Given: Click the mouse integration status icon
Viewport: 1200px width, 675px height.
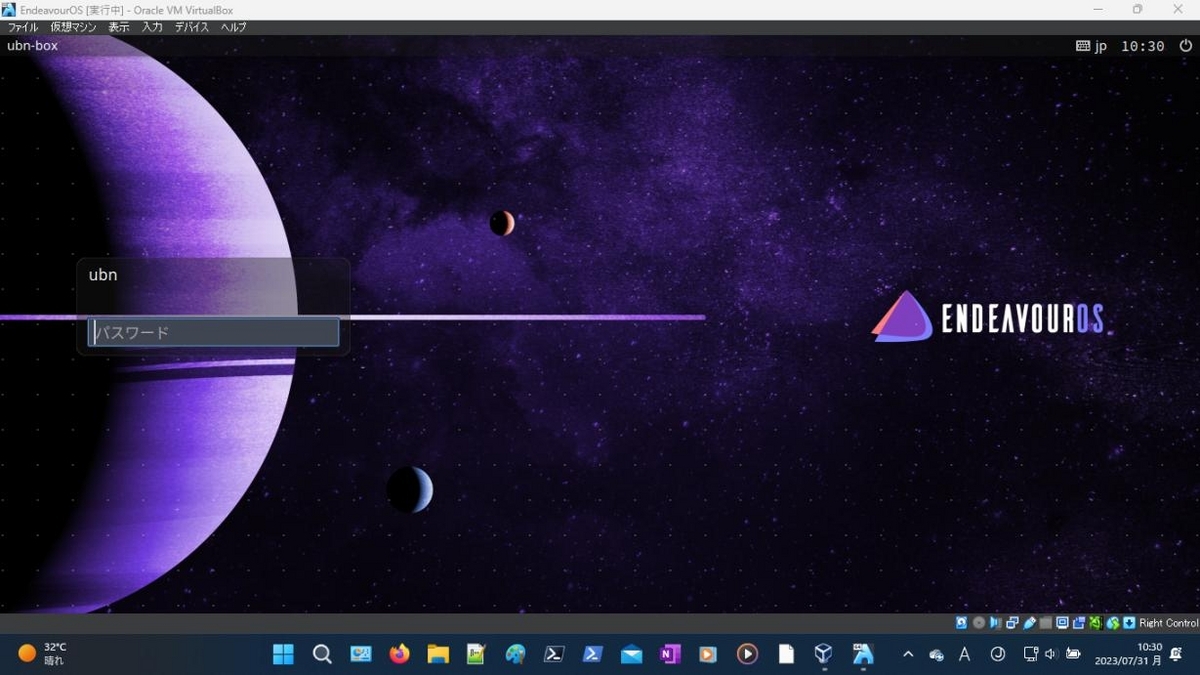Looking at the screenshot, I should [x=1112, y=622].
